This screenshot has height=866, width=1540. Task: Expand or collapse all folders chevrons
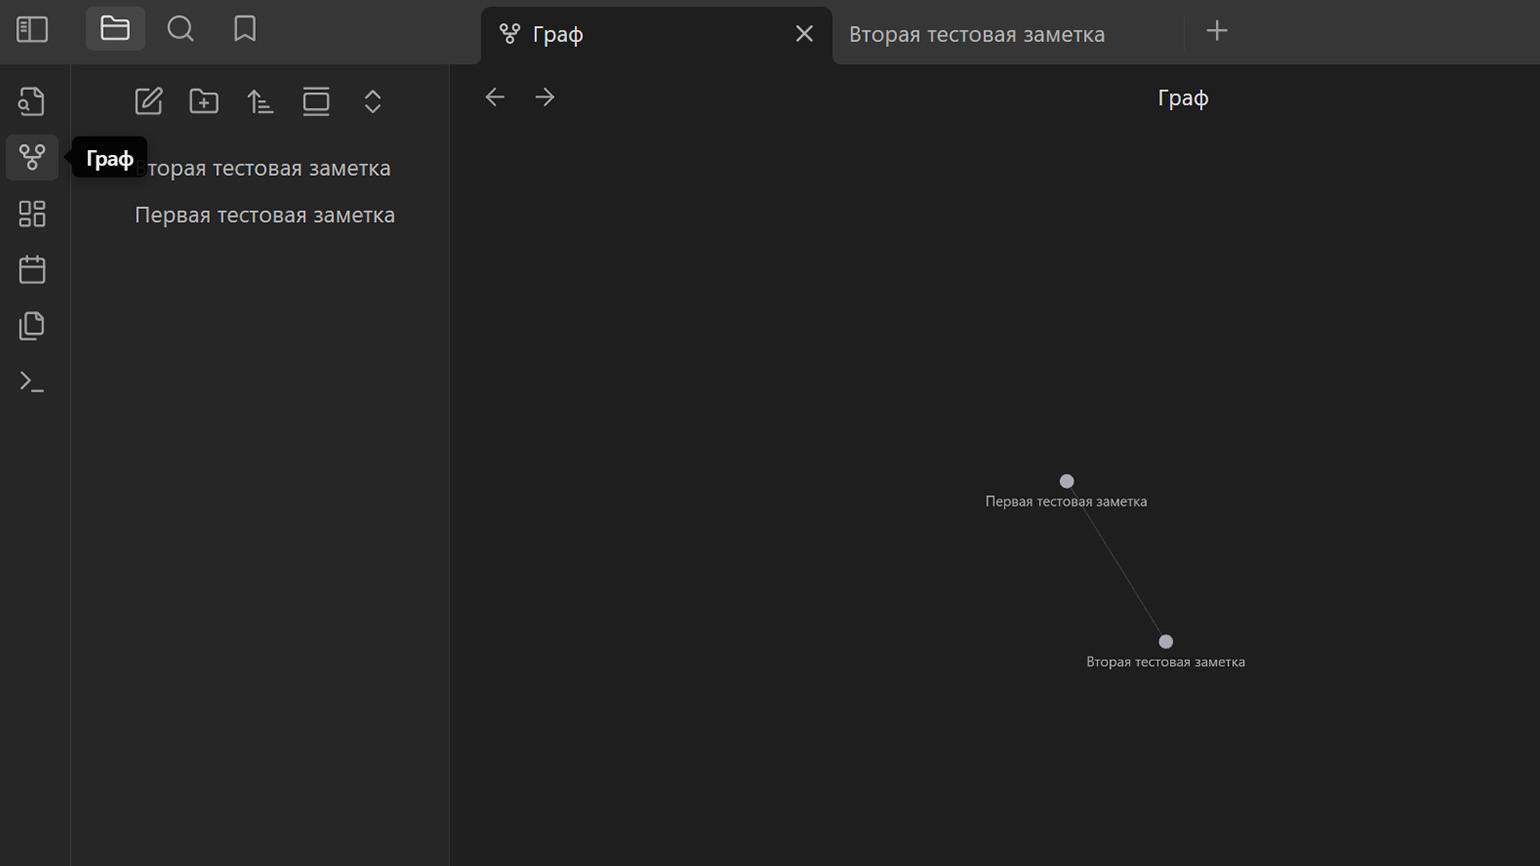372,101
